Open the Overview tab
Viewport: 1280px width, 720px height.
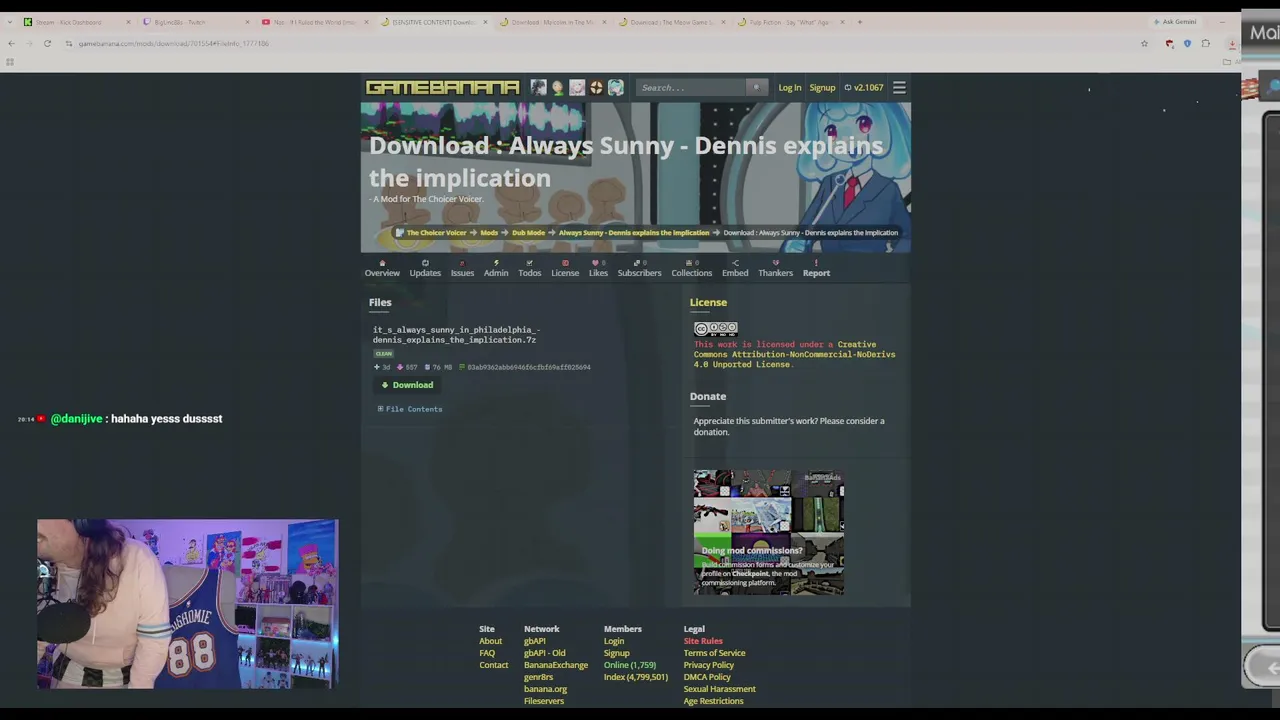(x=382, y=268)
